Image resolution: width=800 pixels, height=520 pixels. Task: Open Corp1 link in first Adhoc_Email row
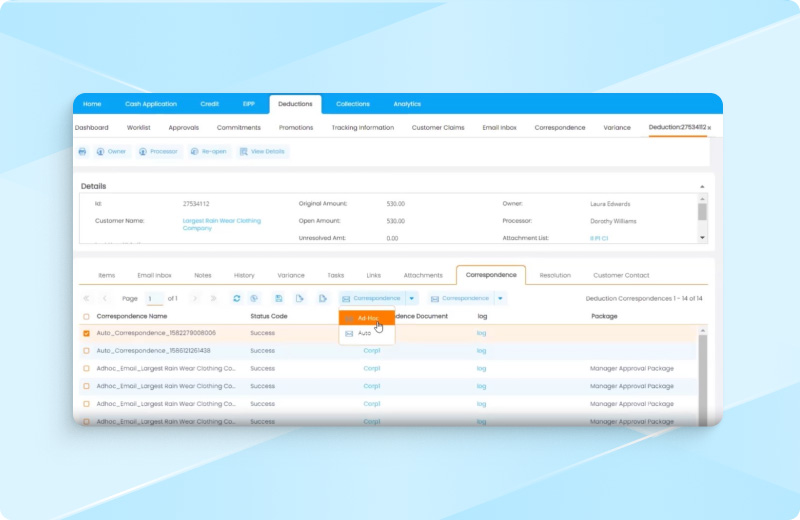click(x=371, y=368)
